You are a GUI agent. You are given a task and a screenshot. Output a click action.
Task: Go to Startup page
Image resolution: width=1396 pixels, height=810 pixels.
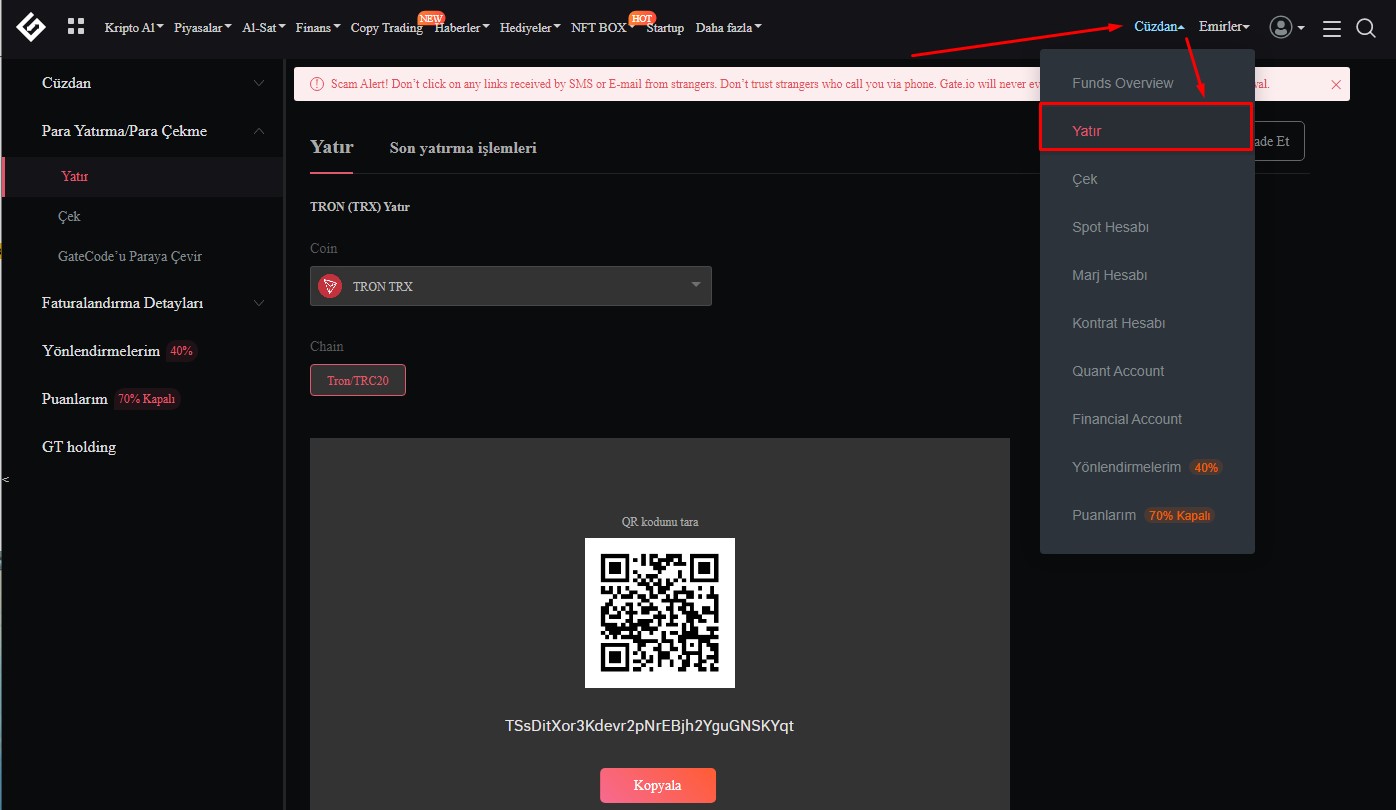[x=665, y=28]
